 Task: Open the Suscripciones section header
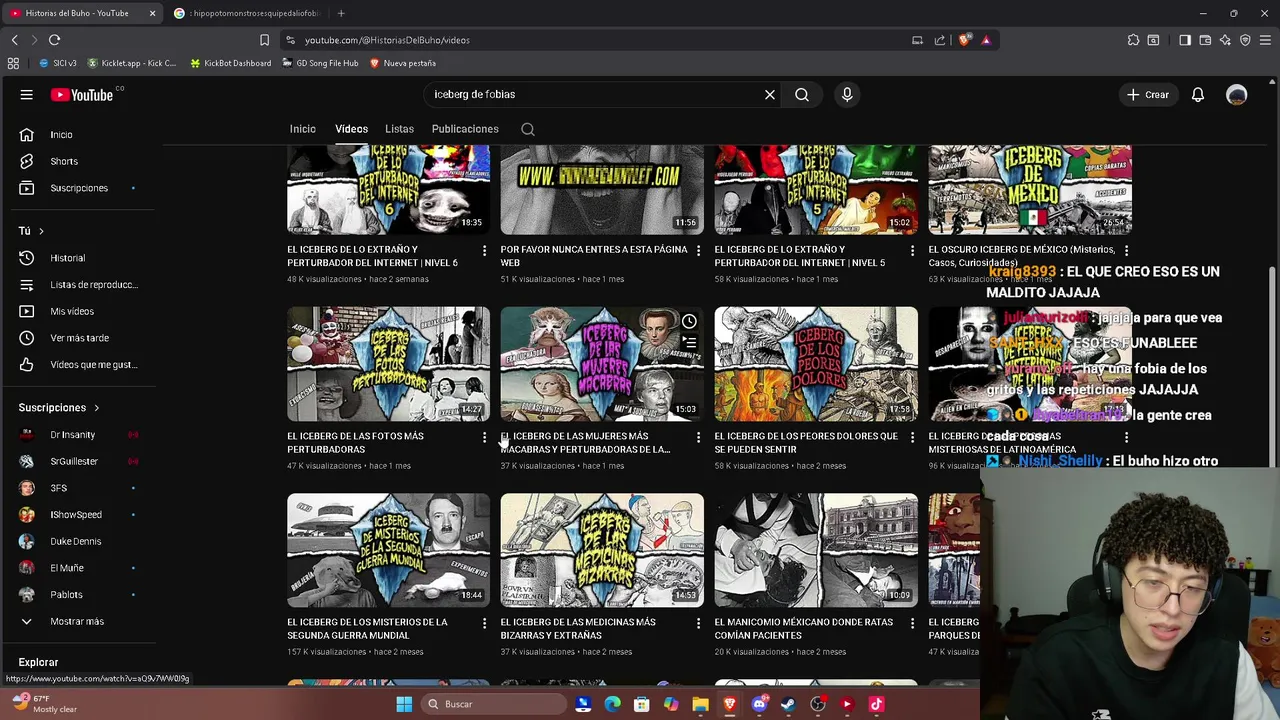click(x=58, y=408)
